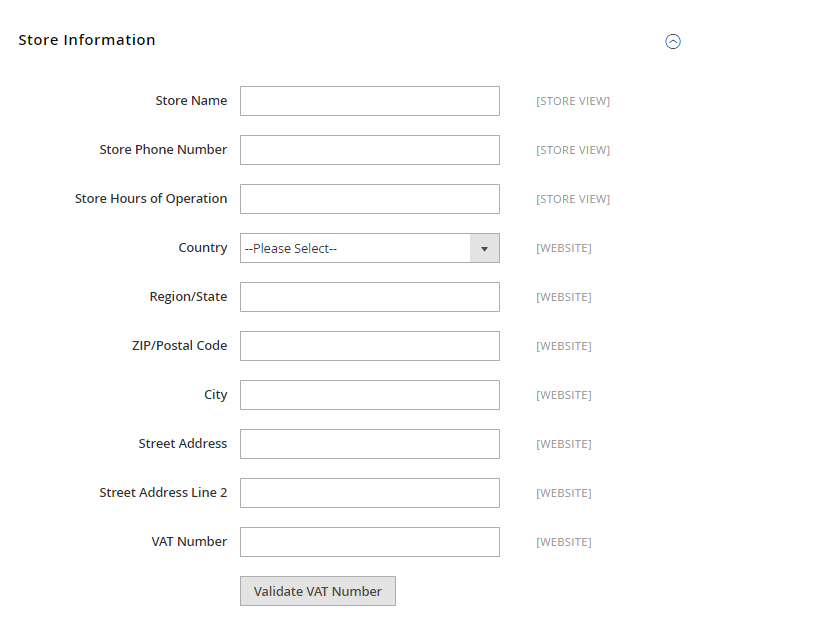The height and width of the screenshot is (624, 825).
Task: Click the Street Address Line 2 label
Action: [163, 492]
